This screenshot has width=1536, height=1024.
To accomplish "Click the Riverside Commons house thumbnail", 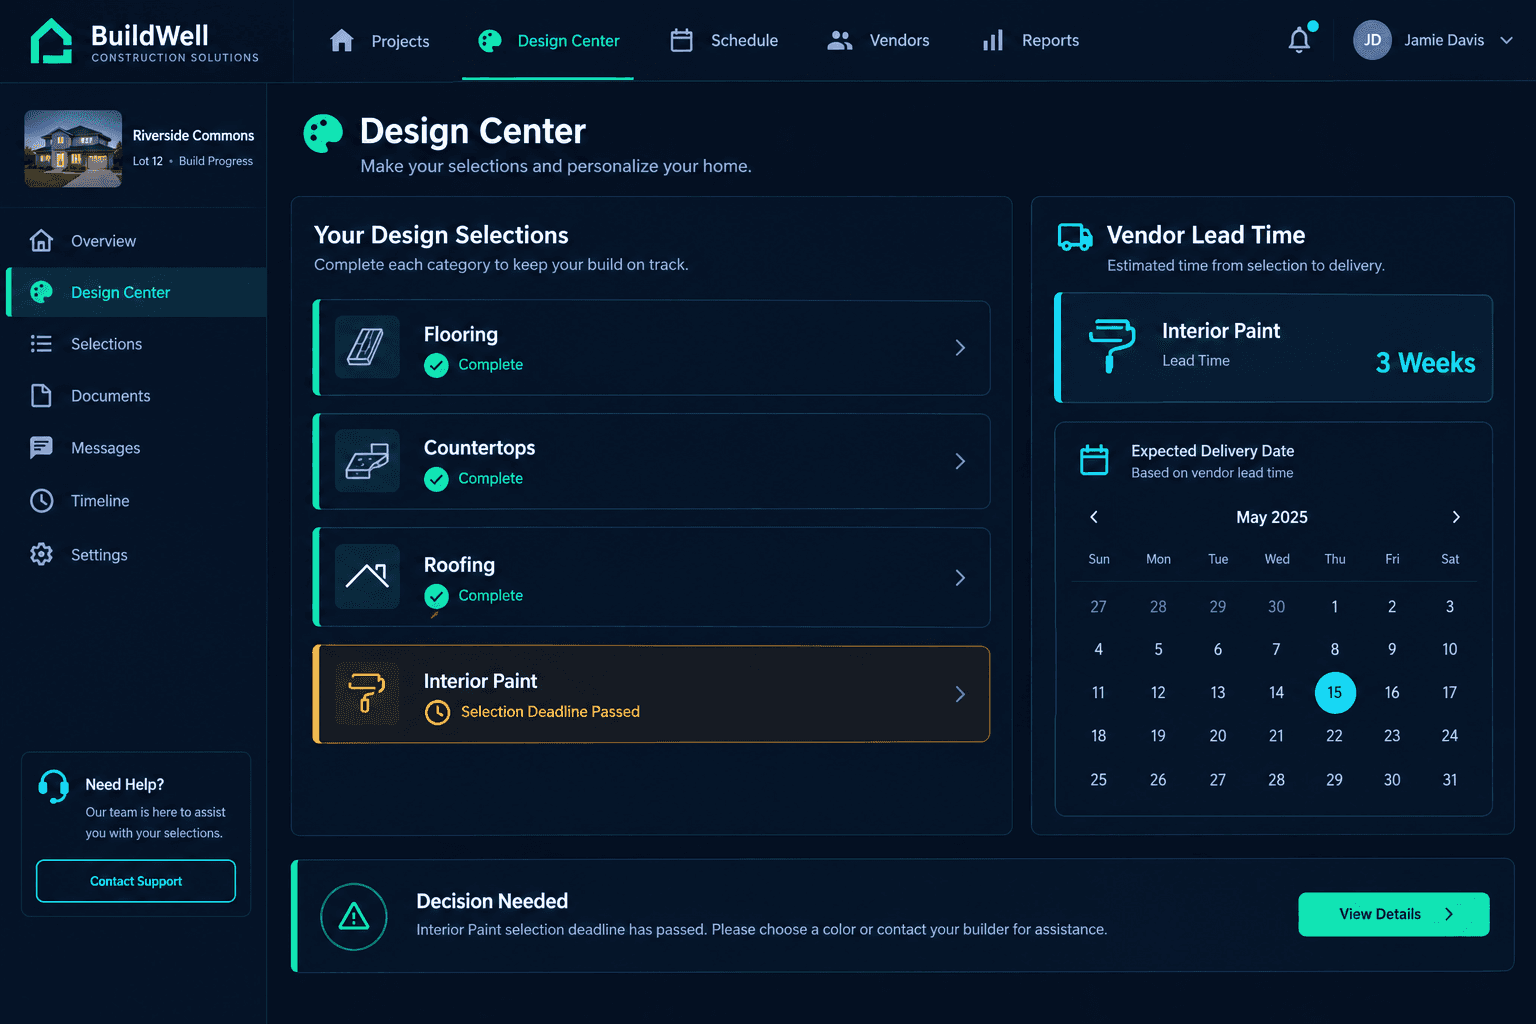I will coord(73,149).
